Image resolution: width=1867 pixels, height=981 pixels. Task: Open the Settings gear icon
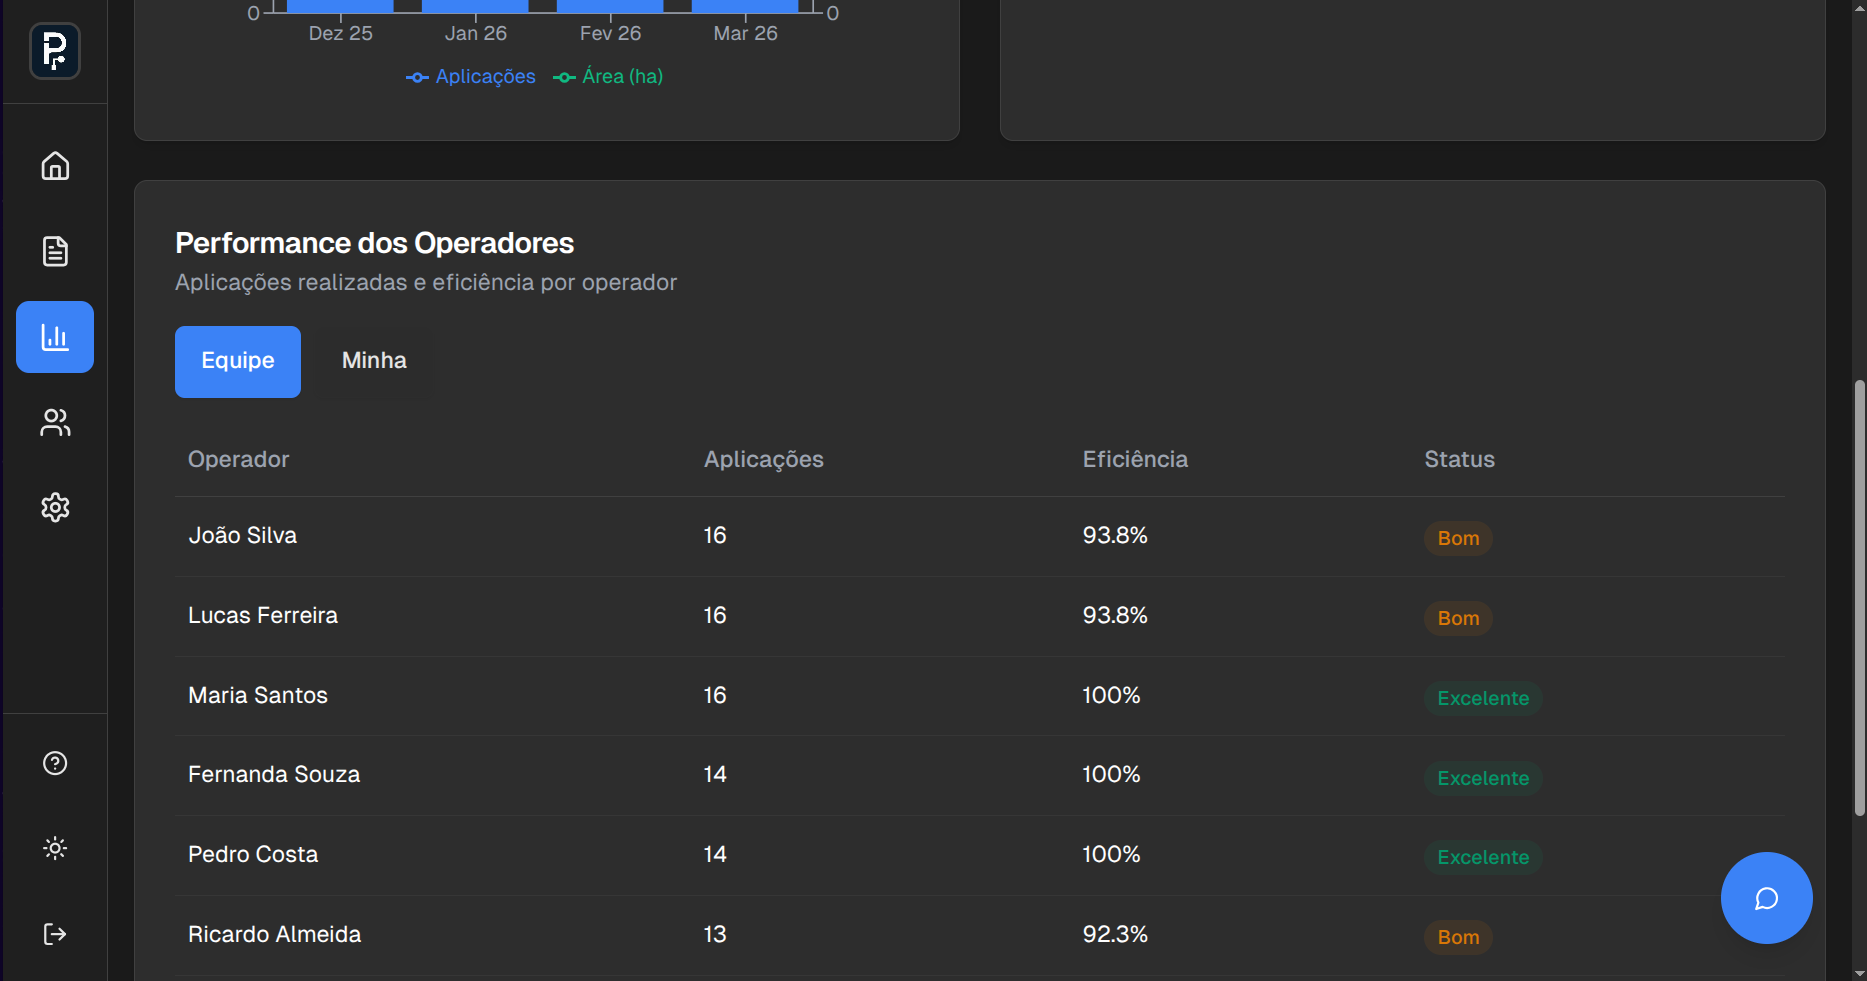[x=54, y=507]
